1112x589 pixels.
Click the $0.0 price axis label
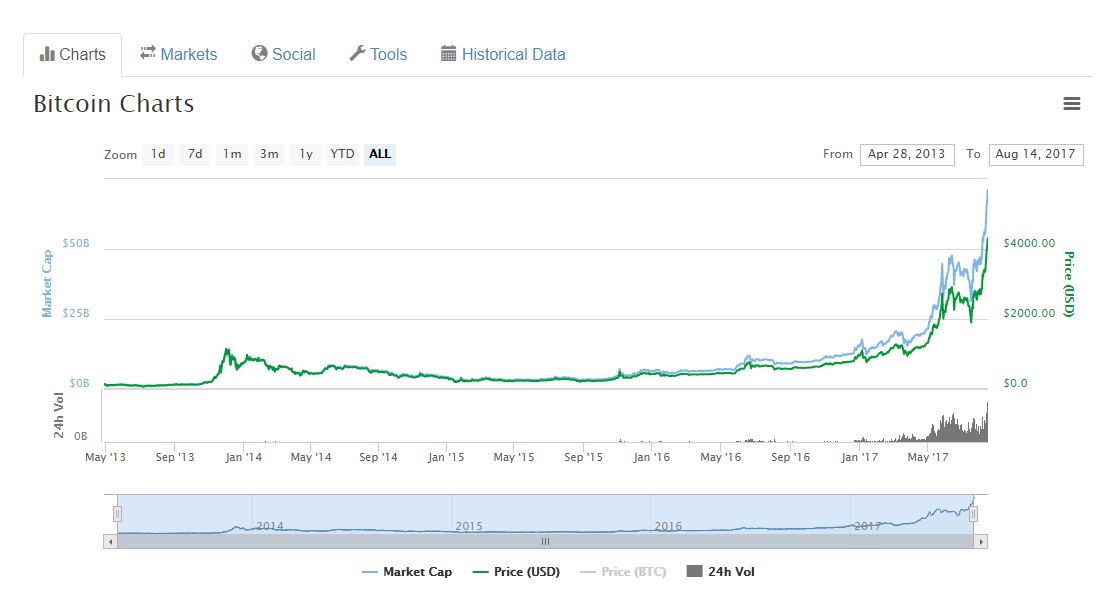click(x=1016, y=383)
